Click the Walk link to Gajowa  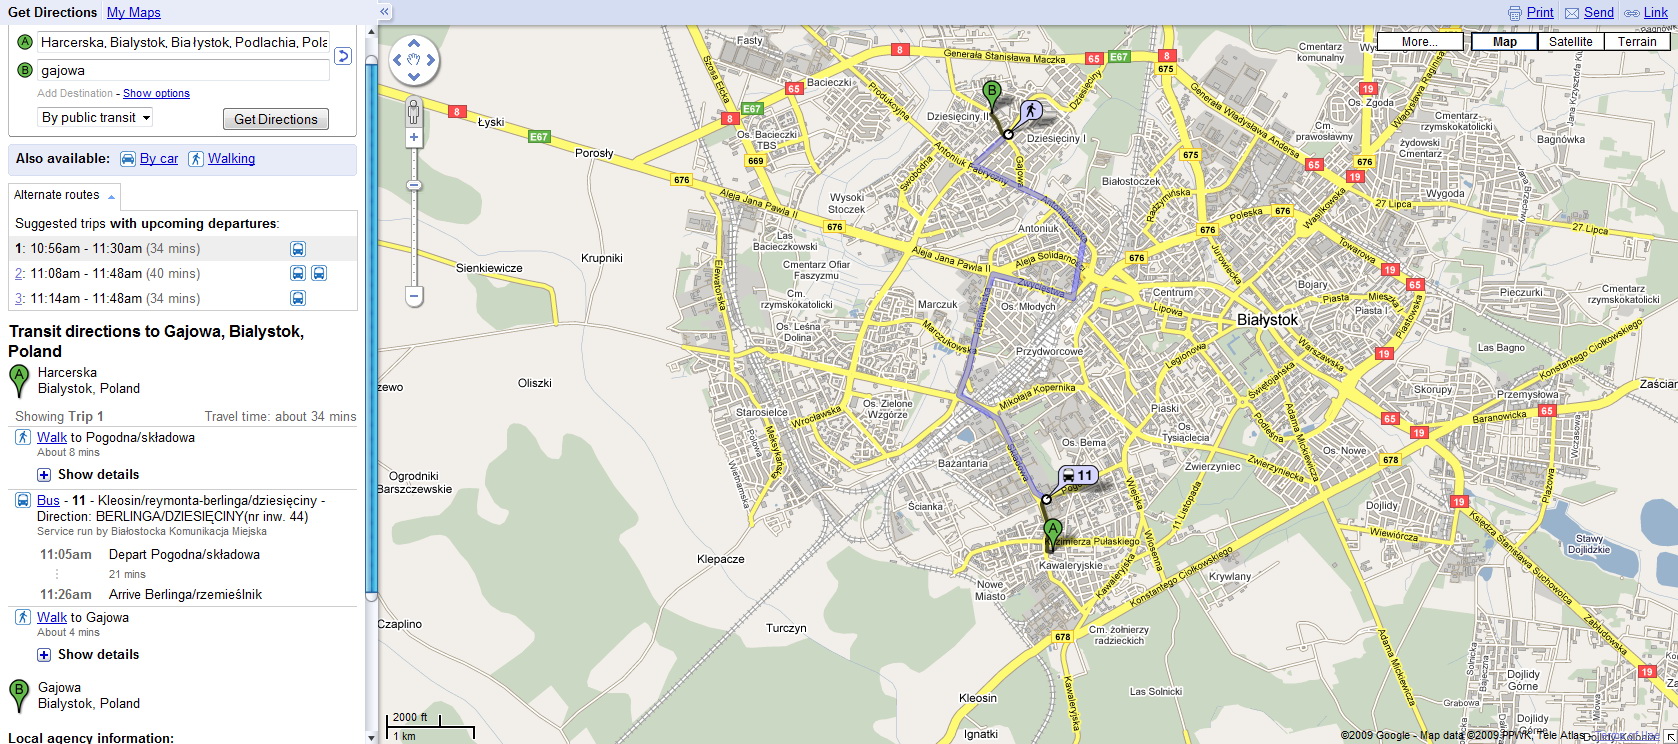(x=52, y=617)
